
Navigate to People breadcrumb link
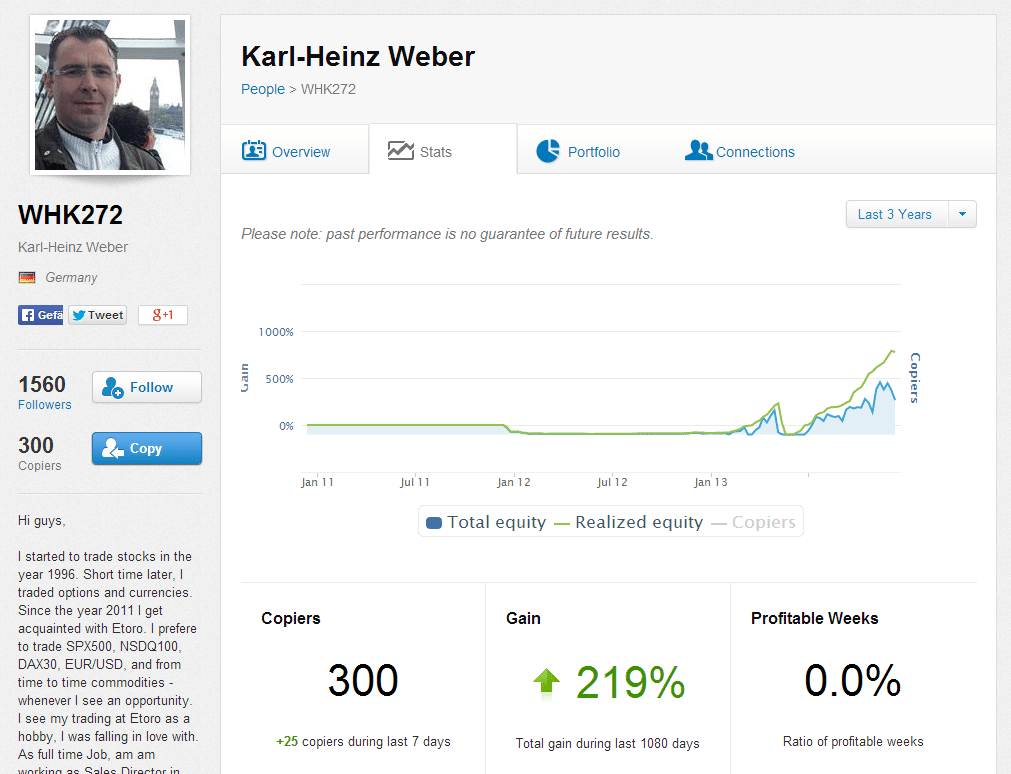pyautogui.click(x=263, y=89)
